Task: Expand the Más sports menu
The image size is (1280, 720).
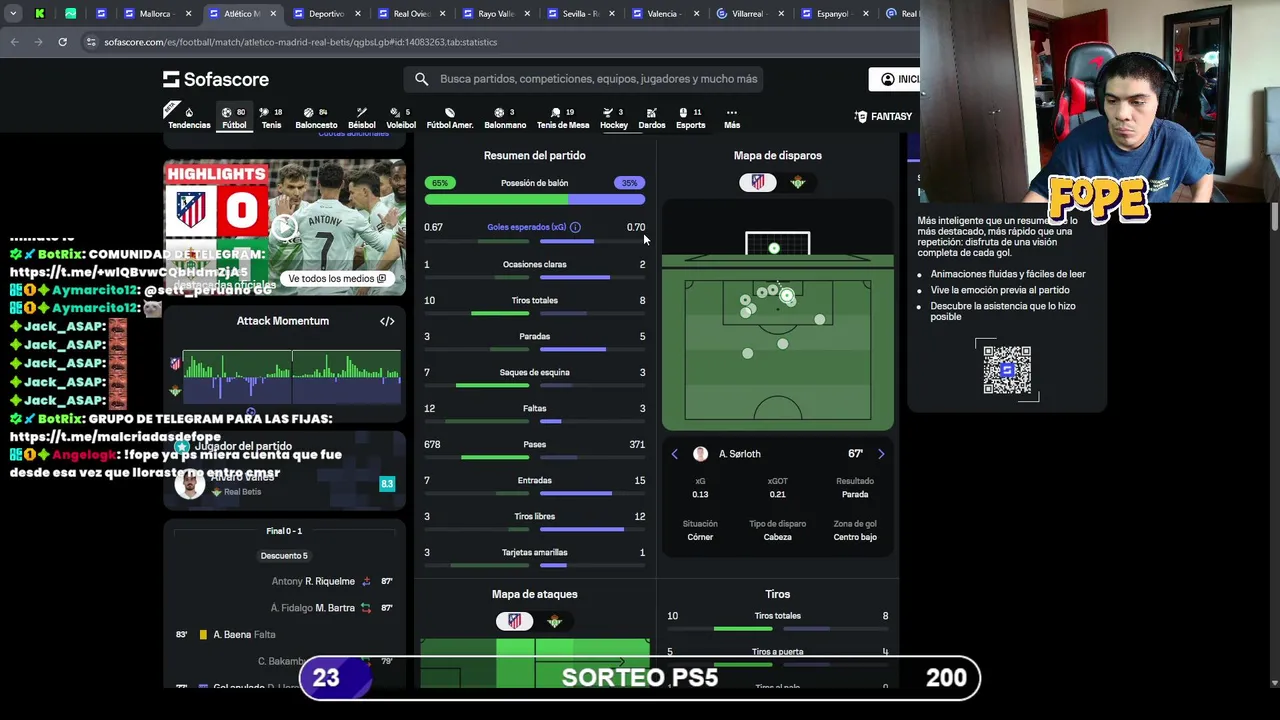Action: tap(732, 118)
